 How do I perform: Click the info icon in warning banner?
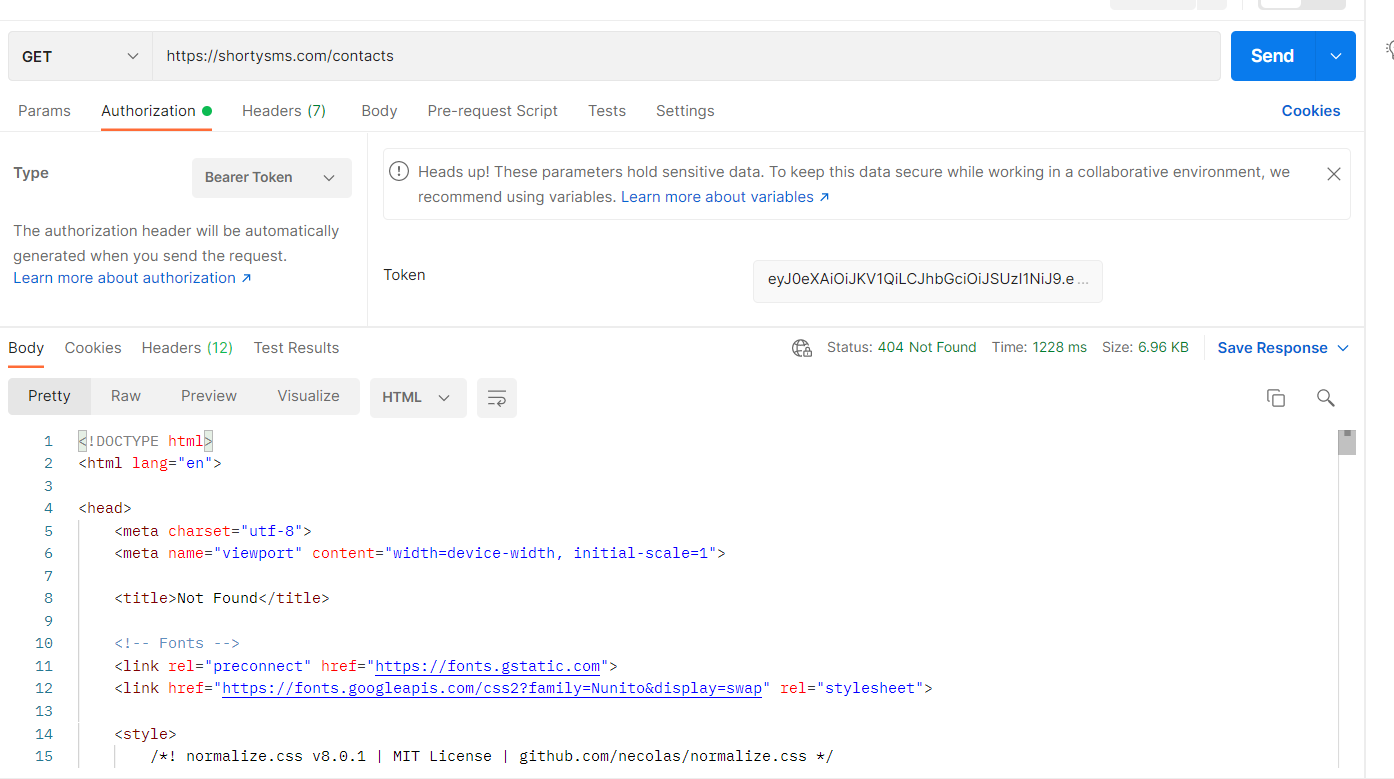coord(399,171)
